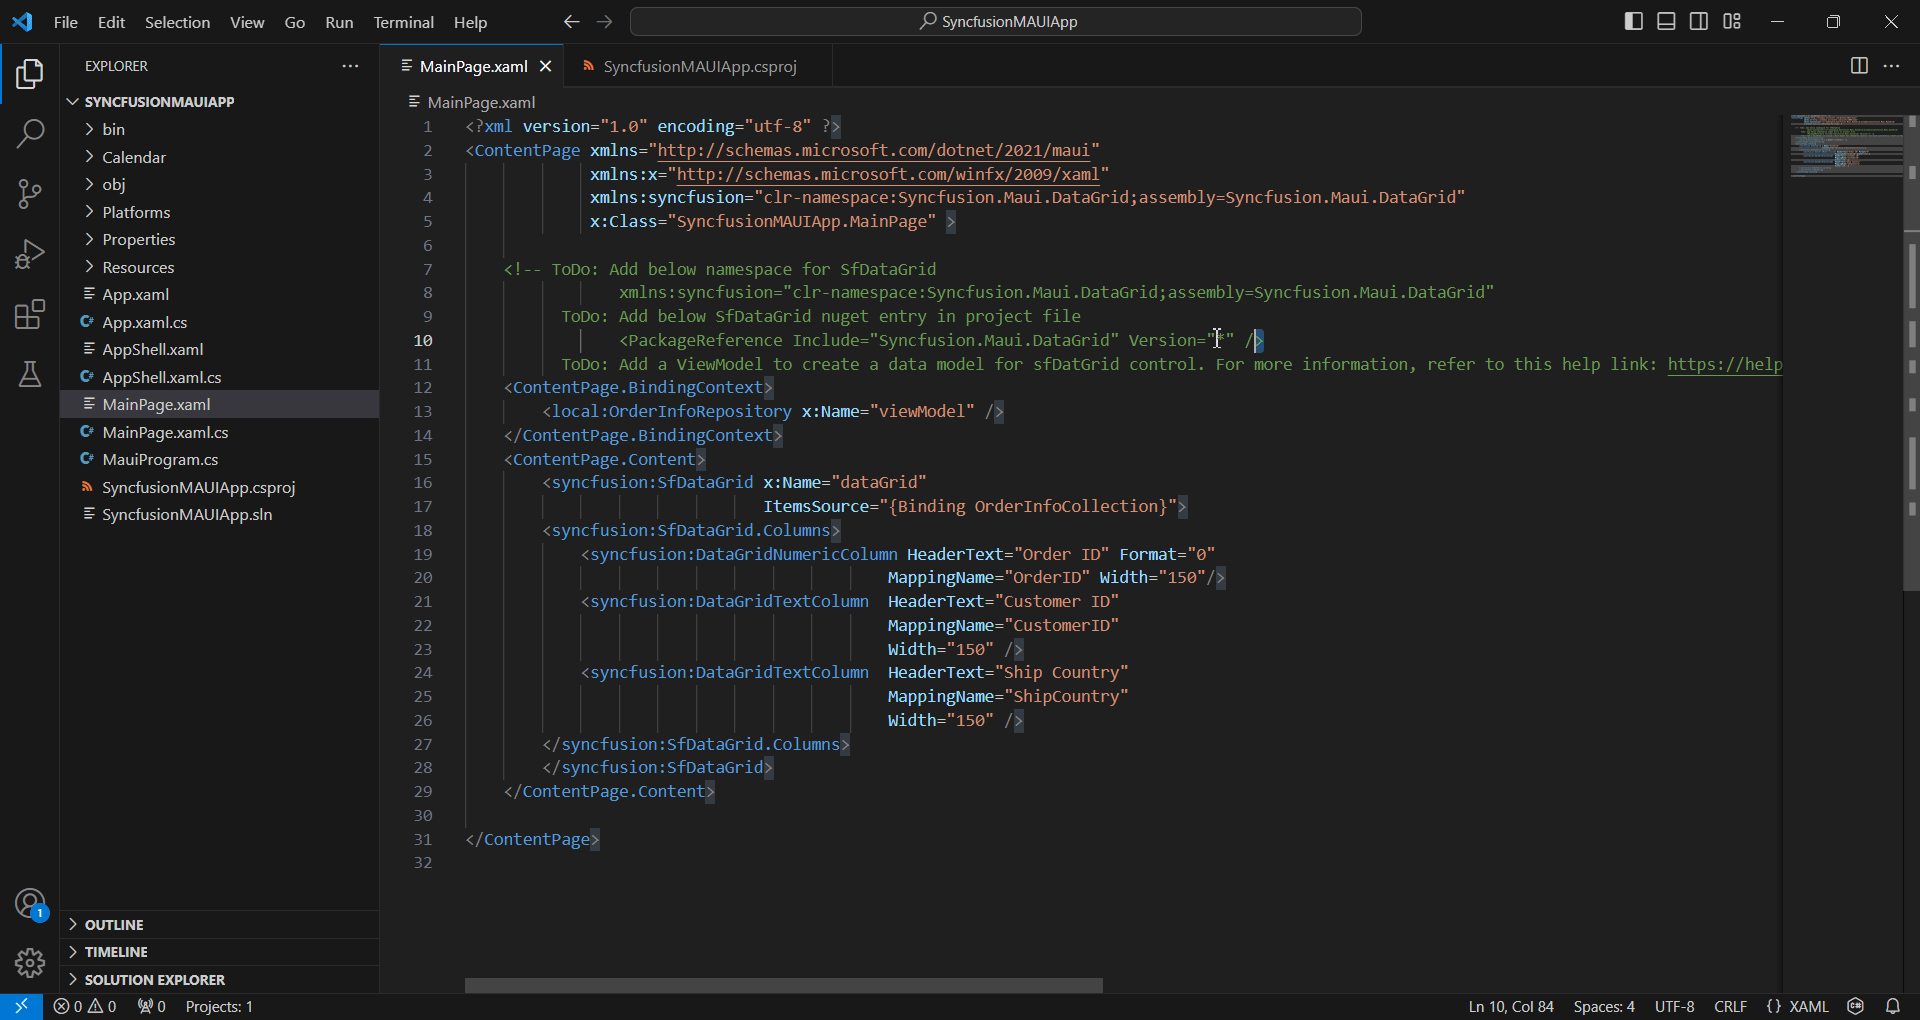Viewport: 1920px width, 1020px height.
Task: Go back using the navigation arrow
Action: point(571,22)
